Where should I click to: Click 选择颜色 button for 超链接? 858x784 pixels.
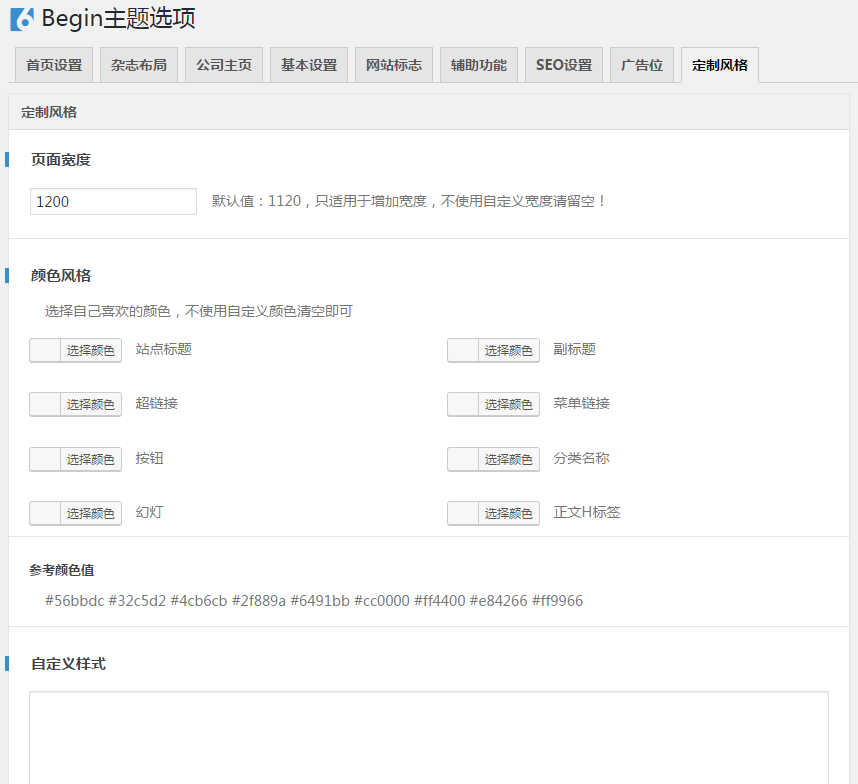[91, 404]
